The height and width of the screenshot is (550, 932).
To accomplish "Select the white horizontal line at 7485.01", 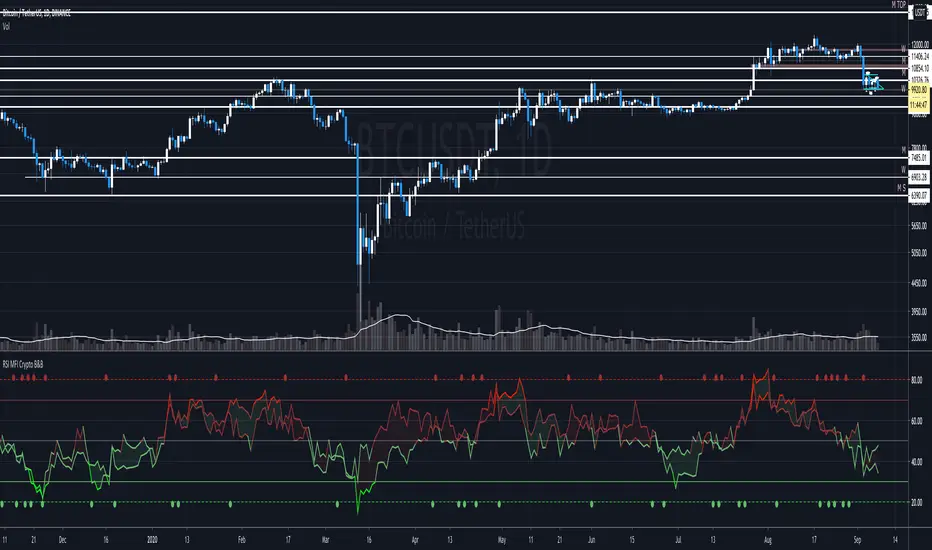I will point(452,158).
